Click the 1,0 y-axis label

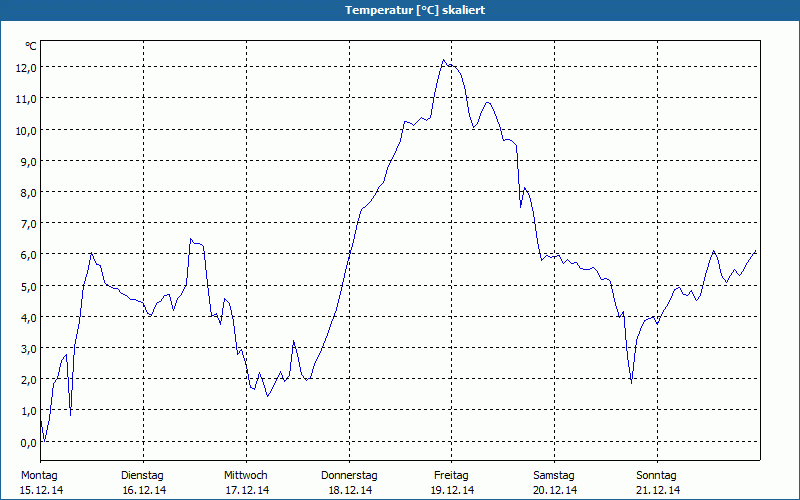[29, 411]
